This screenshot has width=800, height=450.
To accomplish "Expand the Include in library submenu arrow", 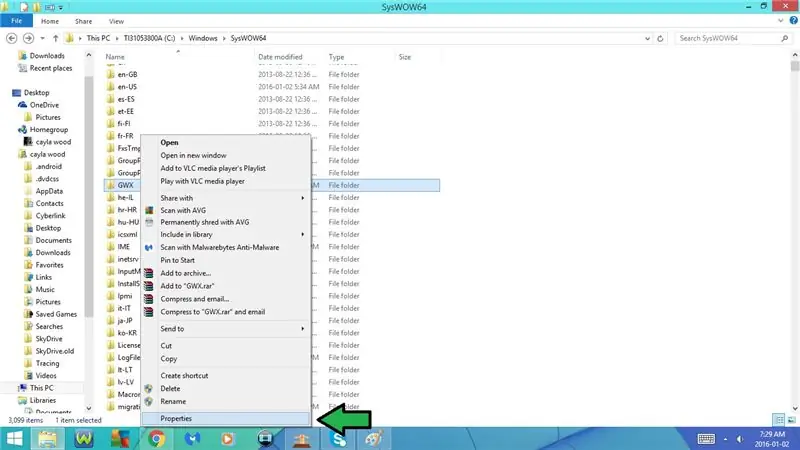I will click(303, 235).
